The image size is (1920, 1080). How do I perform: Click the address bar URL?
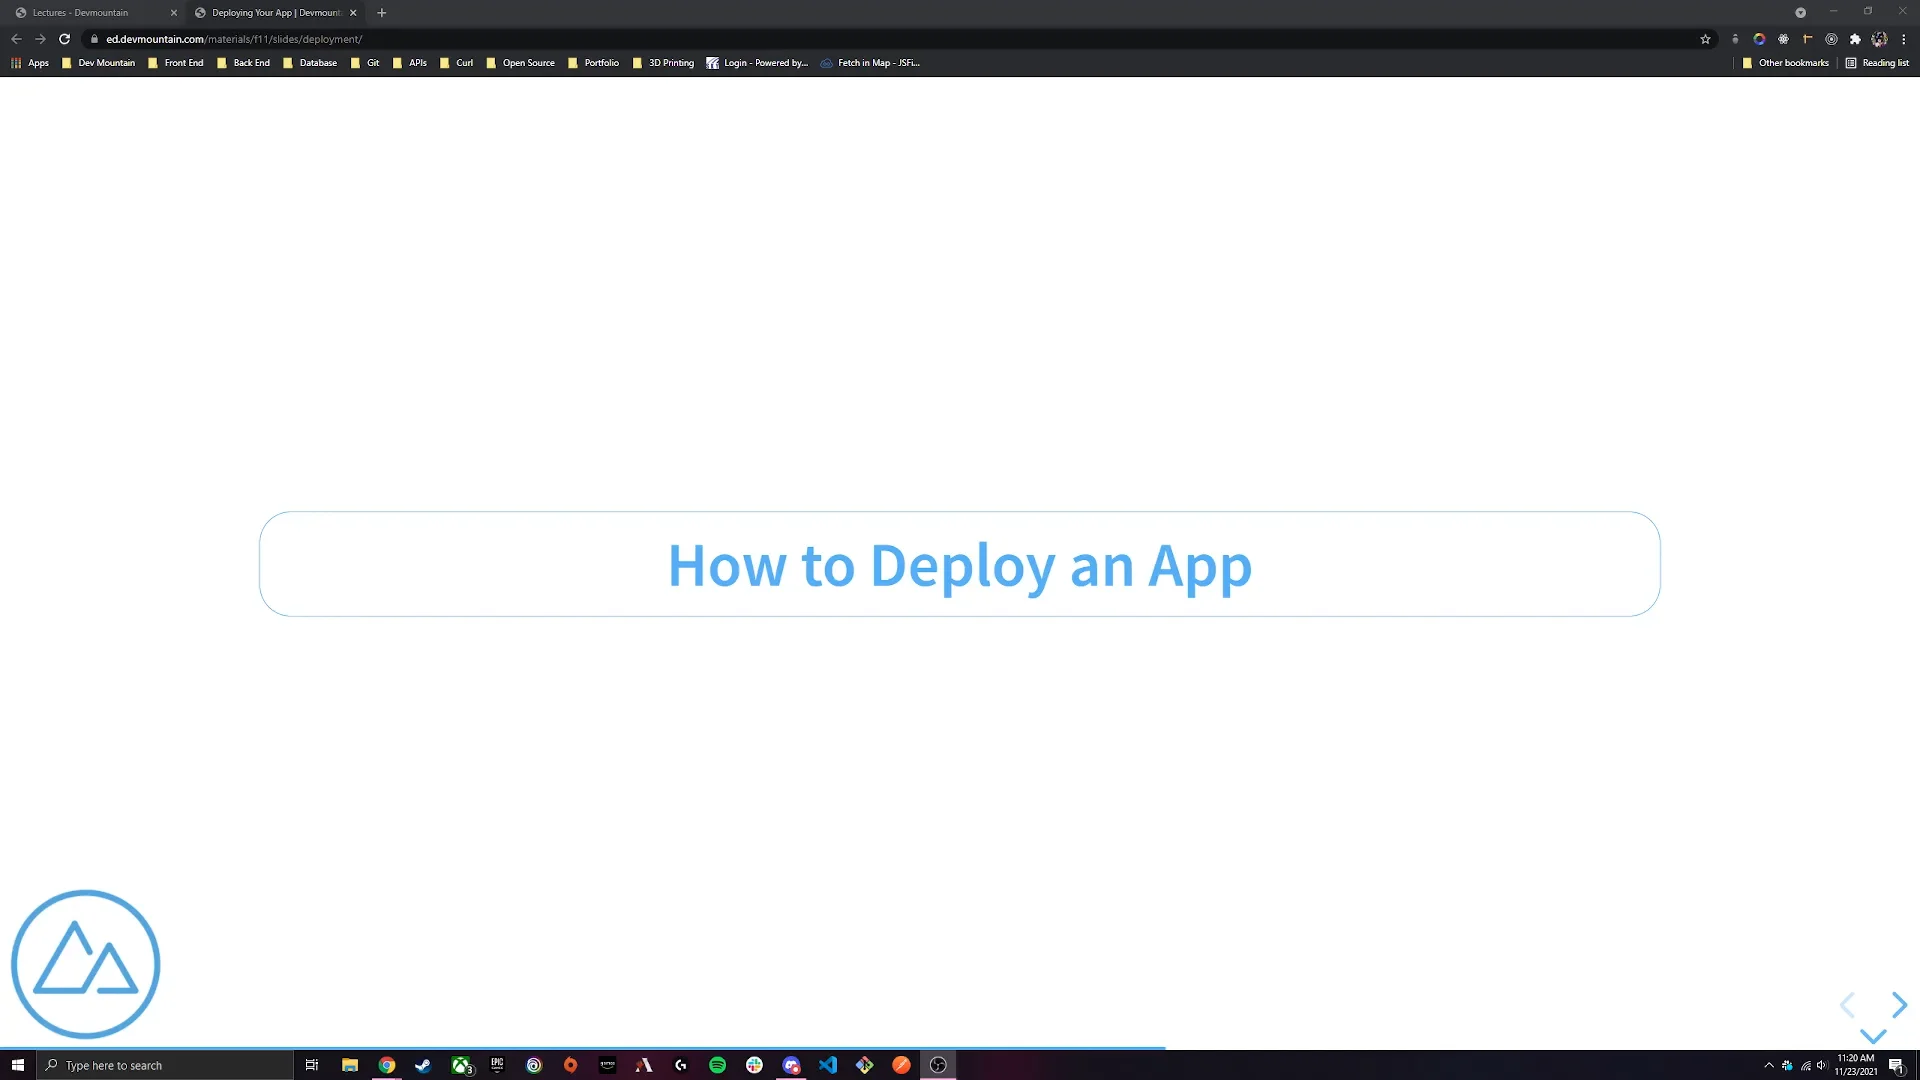pyautogui.click(x=234, y=39)
